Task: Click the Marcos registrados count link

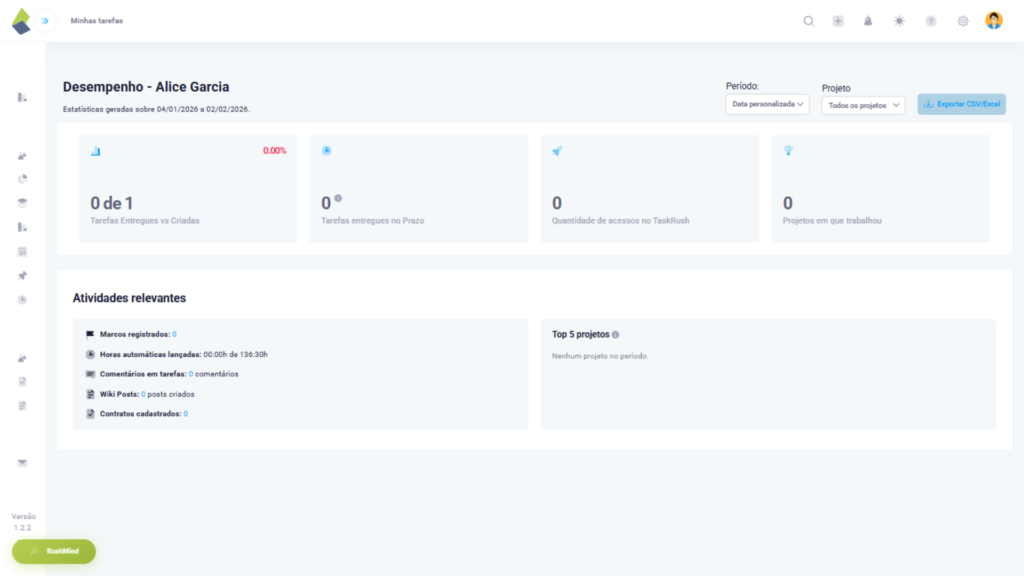Action: [174, 334]
